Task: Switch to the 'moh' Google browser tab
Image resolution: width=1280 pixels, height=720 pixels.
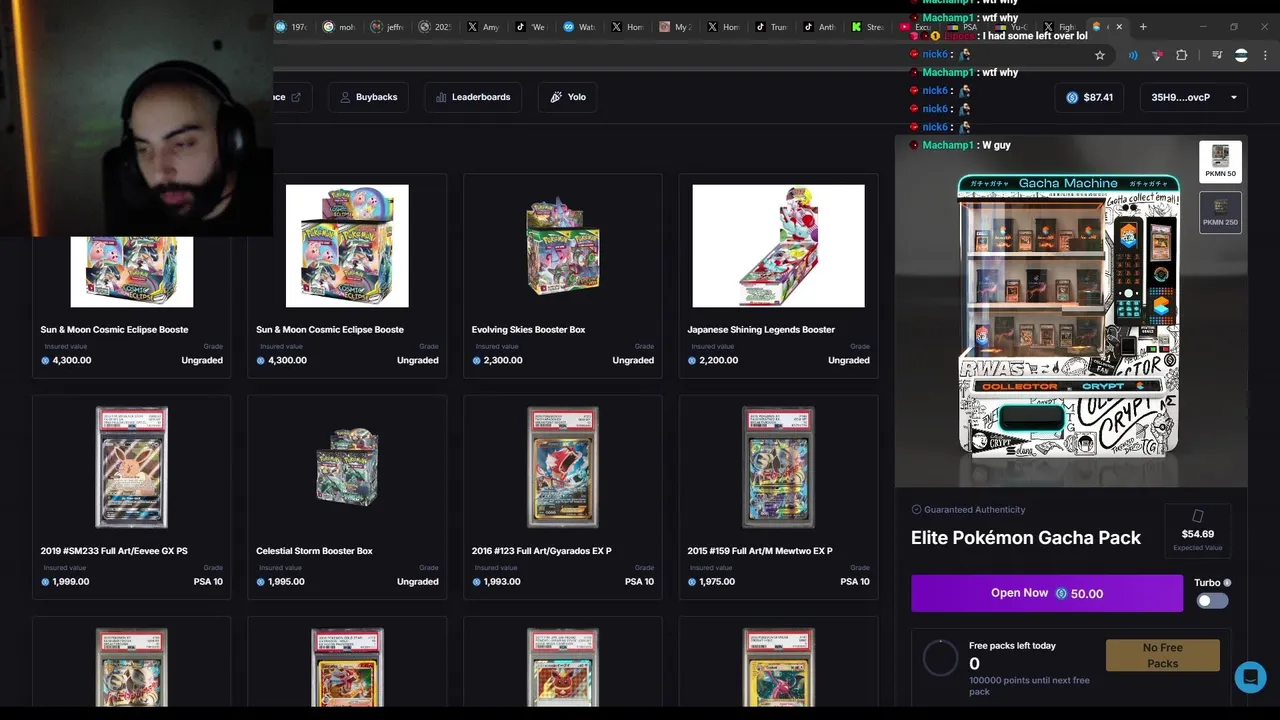Action: click(340, 27)
